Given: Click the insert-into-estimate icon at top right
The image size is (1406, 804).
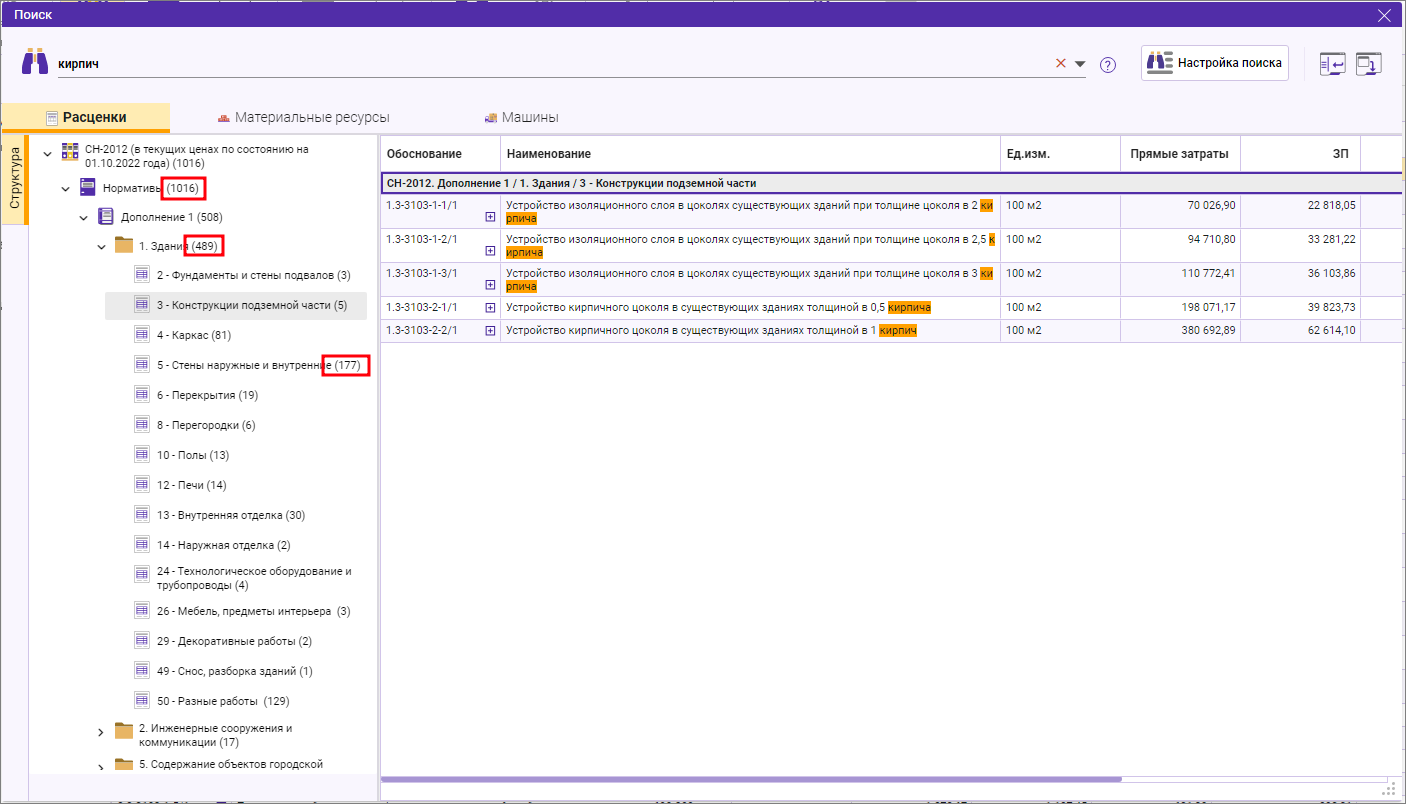Looking at the screenshot, I should (1332, 63).
